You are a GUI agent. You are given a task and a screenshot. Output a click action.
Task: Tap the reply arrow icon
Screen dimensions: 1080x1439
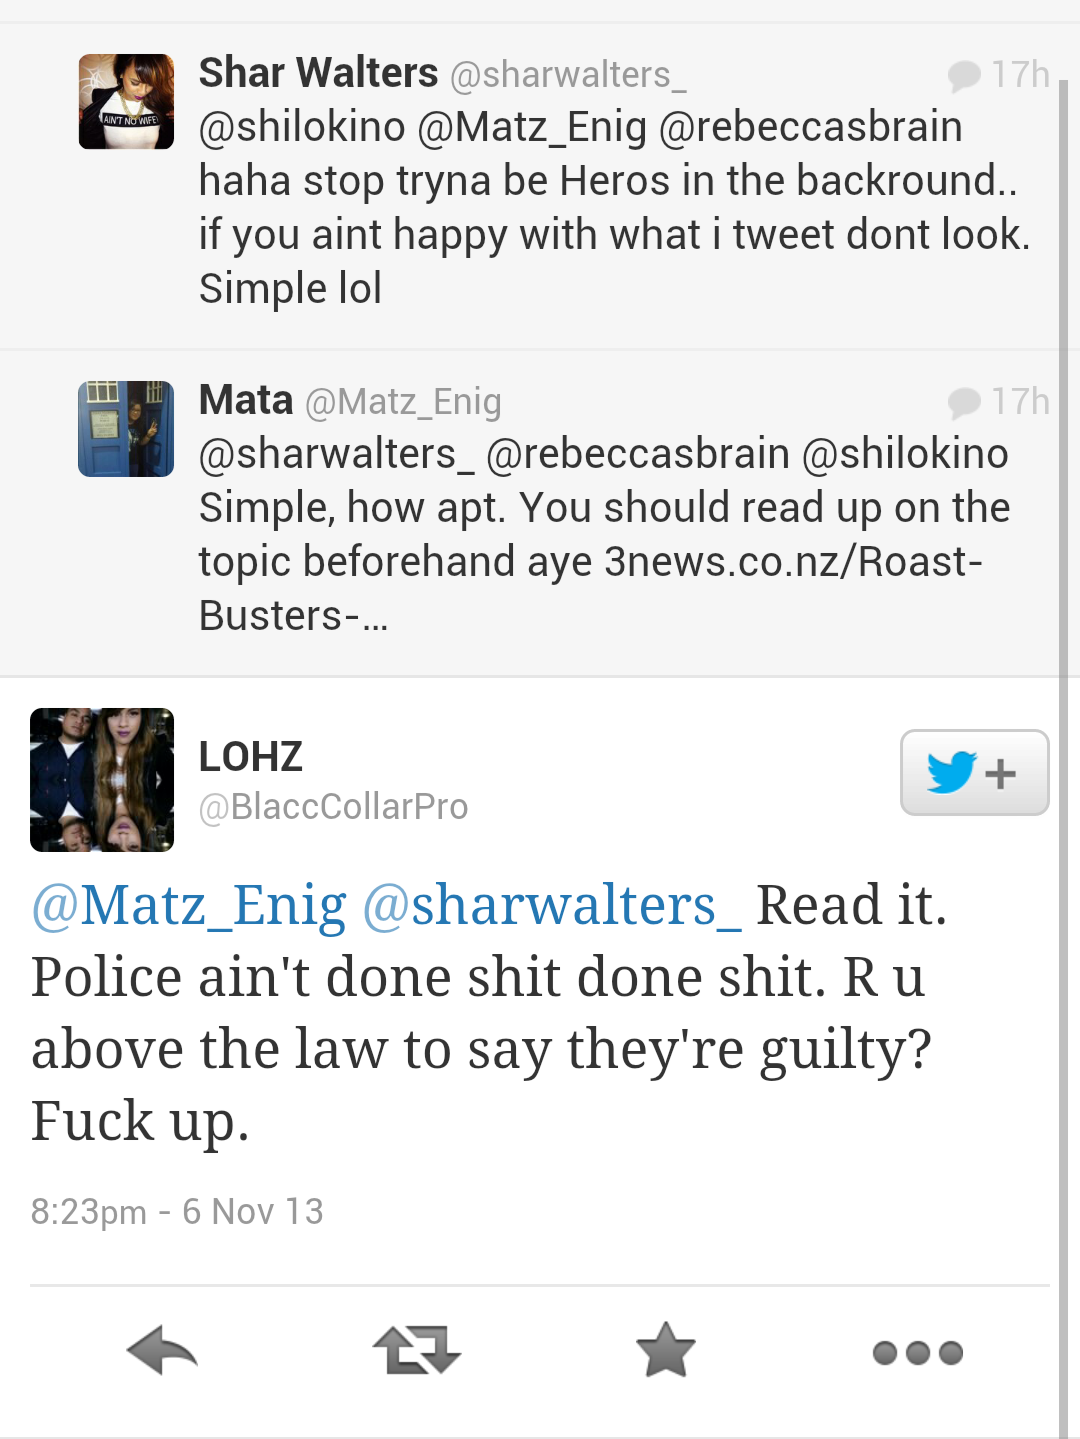click(x=162, y=1351)
